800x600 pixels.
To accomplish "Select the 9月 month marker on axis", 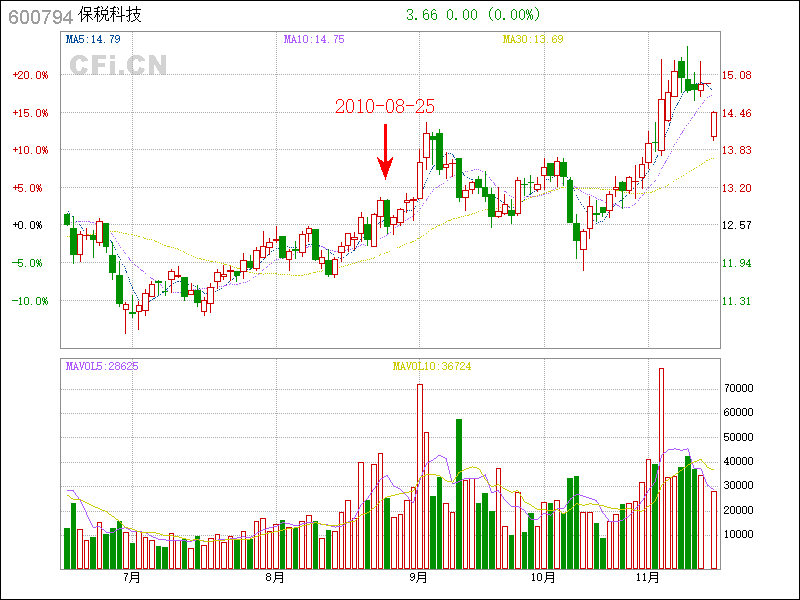I will click(x=419, y=578).
